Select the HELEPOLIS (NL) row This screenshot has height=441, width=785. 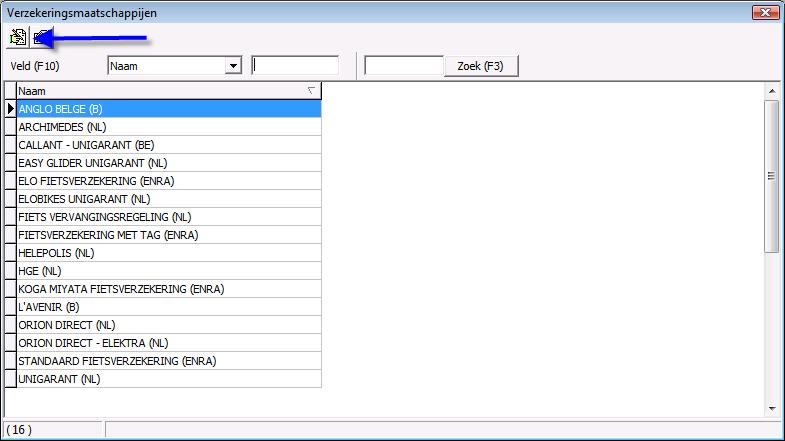pyautogui.click(x=169, y=253)
